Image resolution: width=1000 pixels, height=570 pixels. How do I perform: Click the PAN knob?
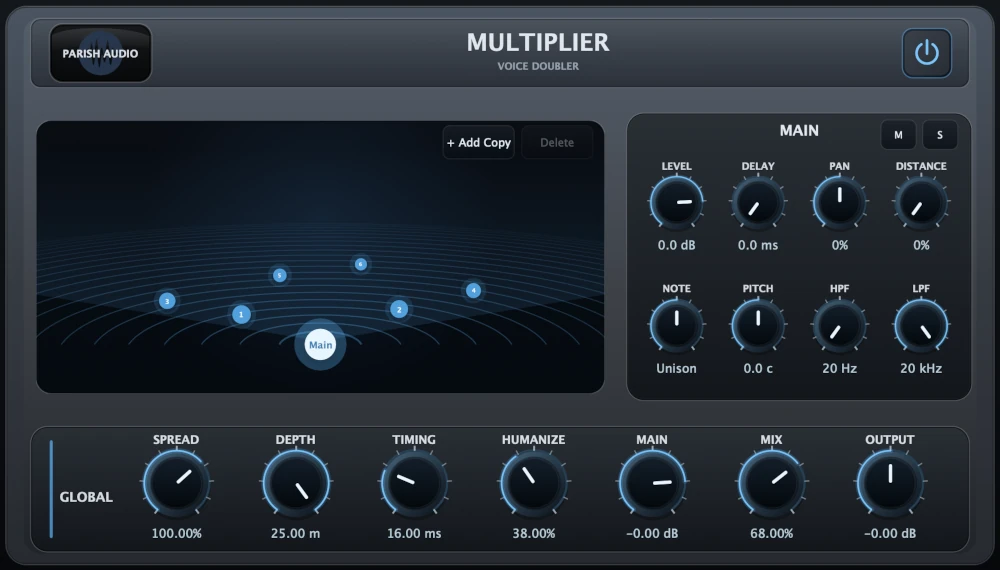(x=839, y=203)
